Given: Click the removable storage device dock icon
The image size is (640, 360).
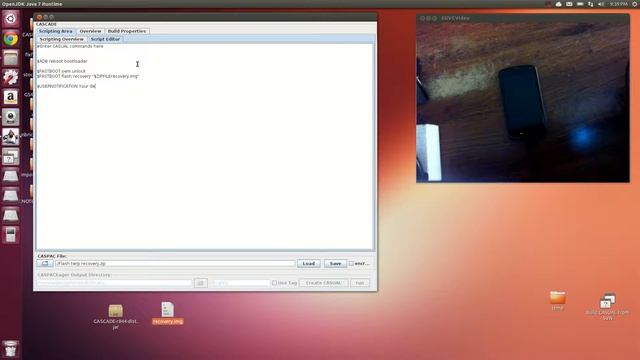Looking at the screenshot, I should point(11,235).
